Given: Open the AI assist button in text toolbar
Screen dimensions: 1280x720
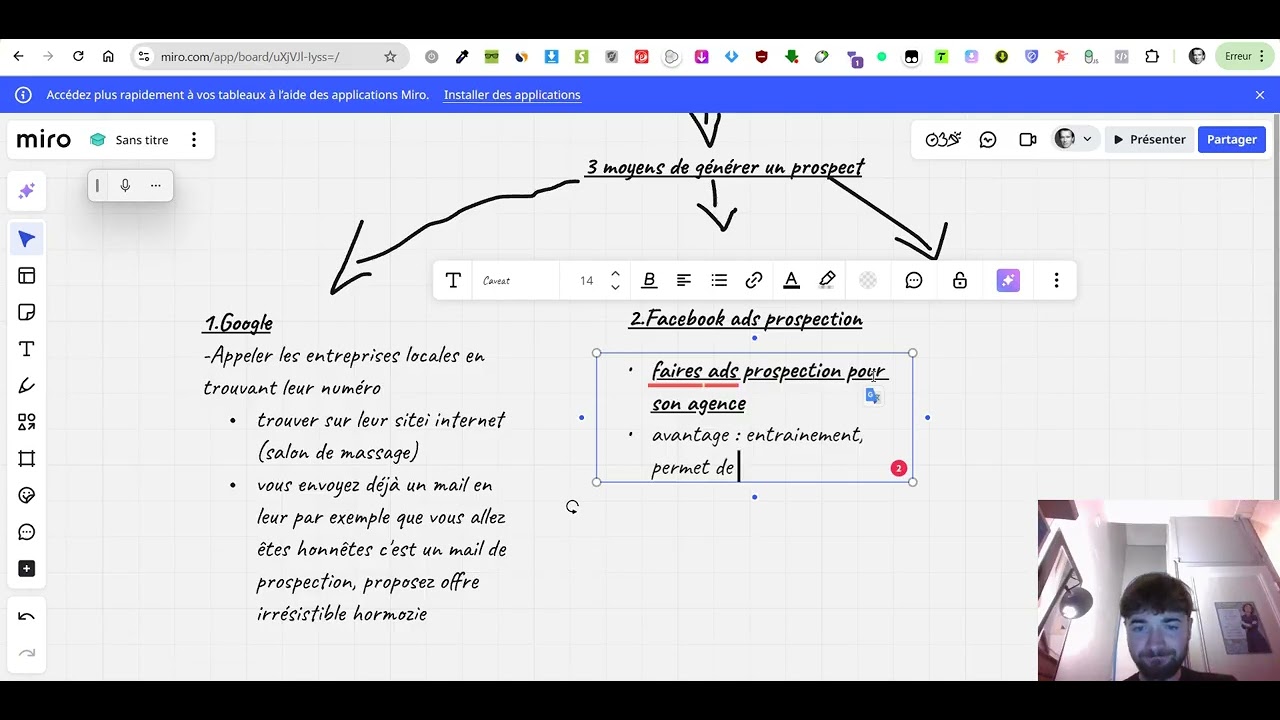Looking at the screenshot, I should (1008, 281).
